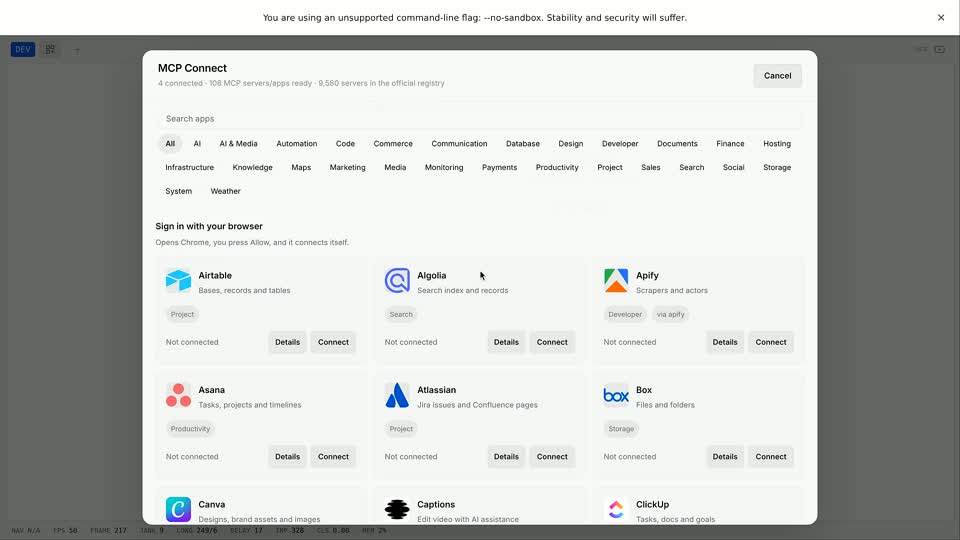
Task: Click the Productivity tag on Asana card
Action: [x=190, y=429]
